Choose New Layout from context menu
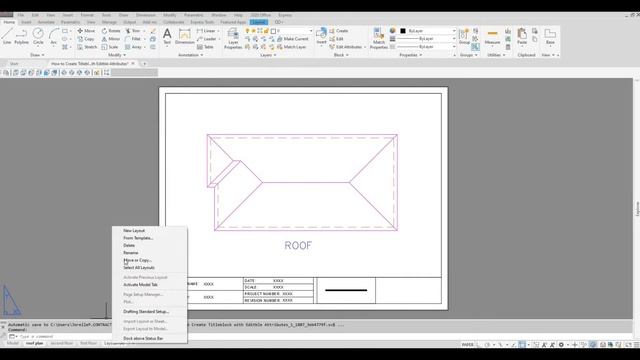The height and width of the screenshot is (360, 640). coord(134,231)
